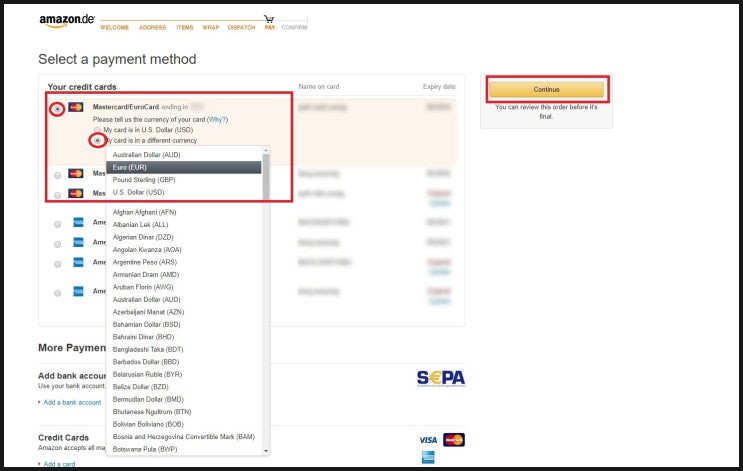743x471 pixels.
Task: Click the yellow Continue button
Action: (x=546, y=90)
